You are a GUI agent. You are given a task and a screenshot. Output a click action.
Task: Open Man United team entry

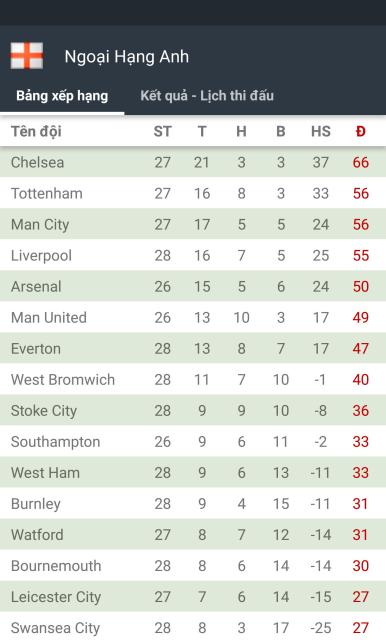[x=193, y=317]
